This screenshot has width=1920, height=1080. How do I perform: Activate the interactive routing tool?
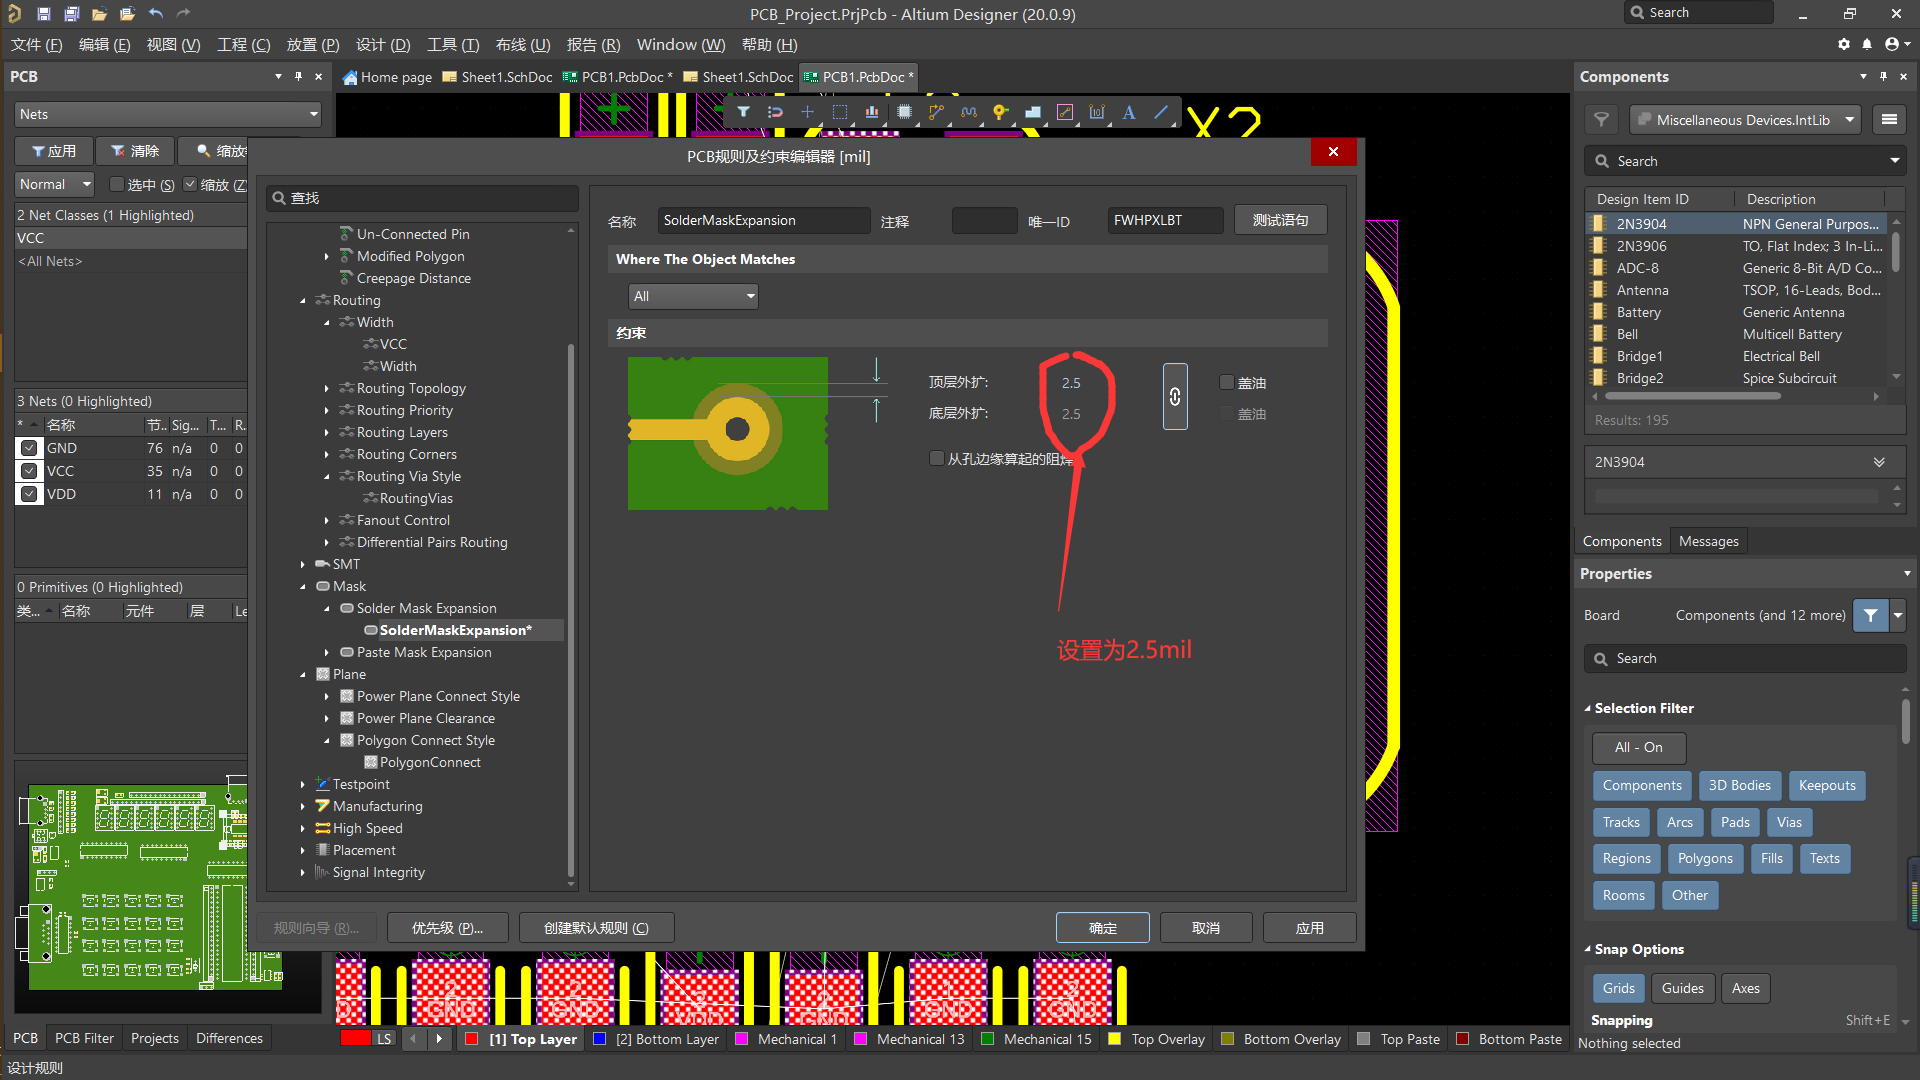pyautogui.click(x=936, y=112)
